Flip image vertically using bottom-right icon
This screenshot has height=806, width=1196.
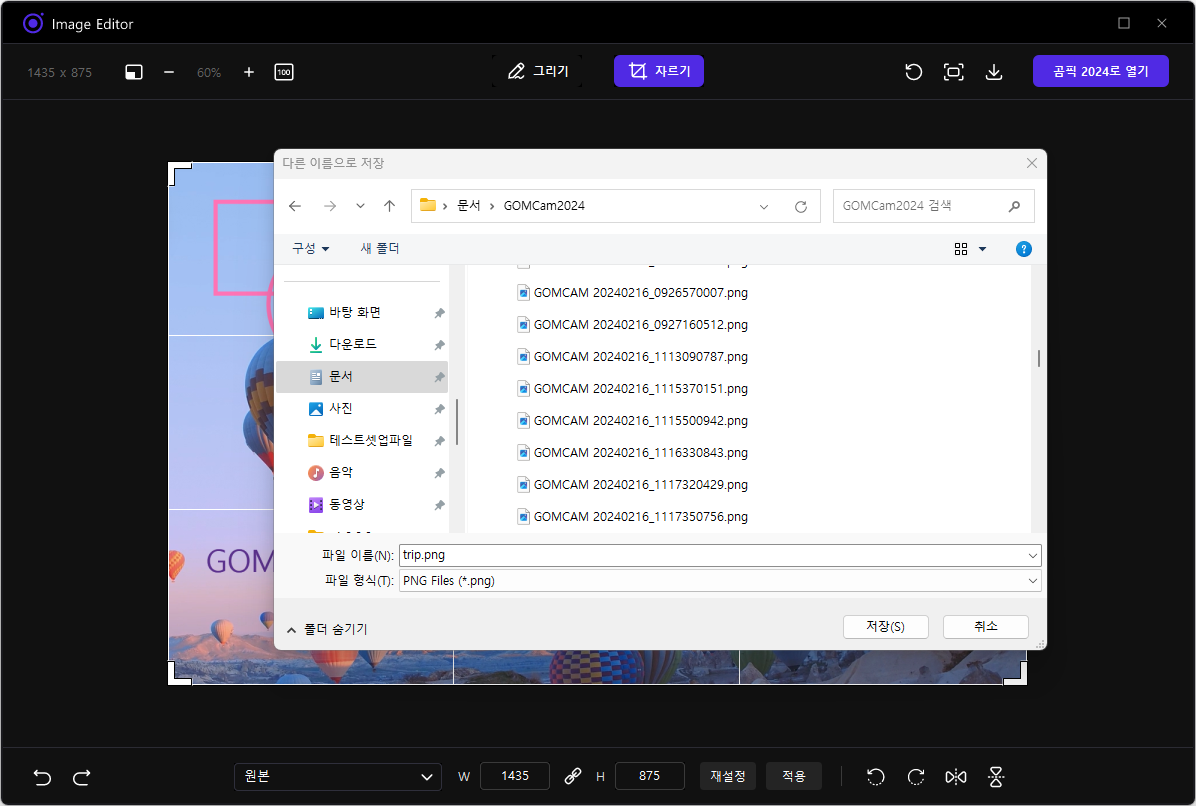[x=995, y=777]
